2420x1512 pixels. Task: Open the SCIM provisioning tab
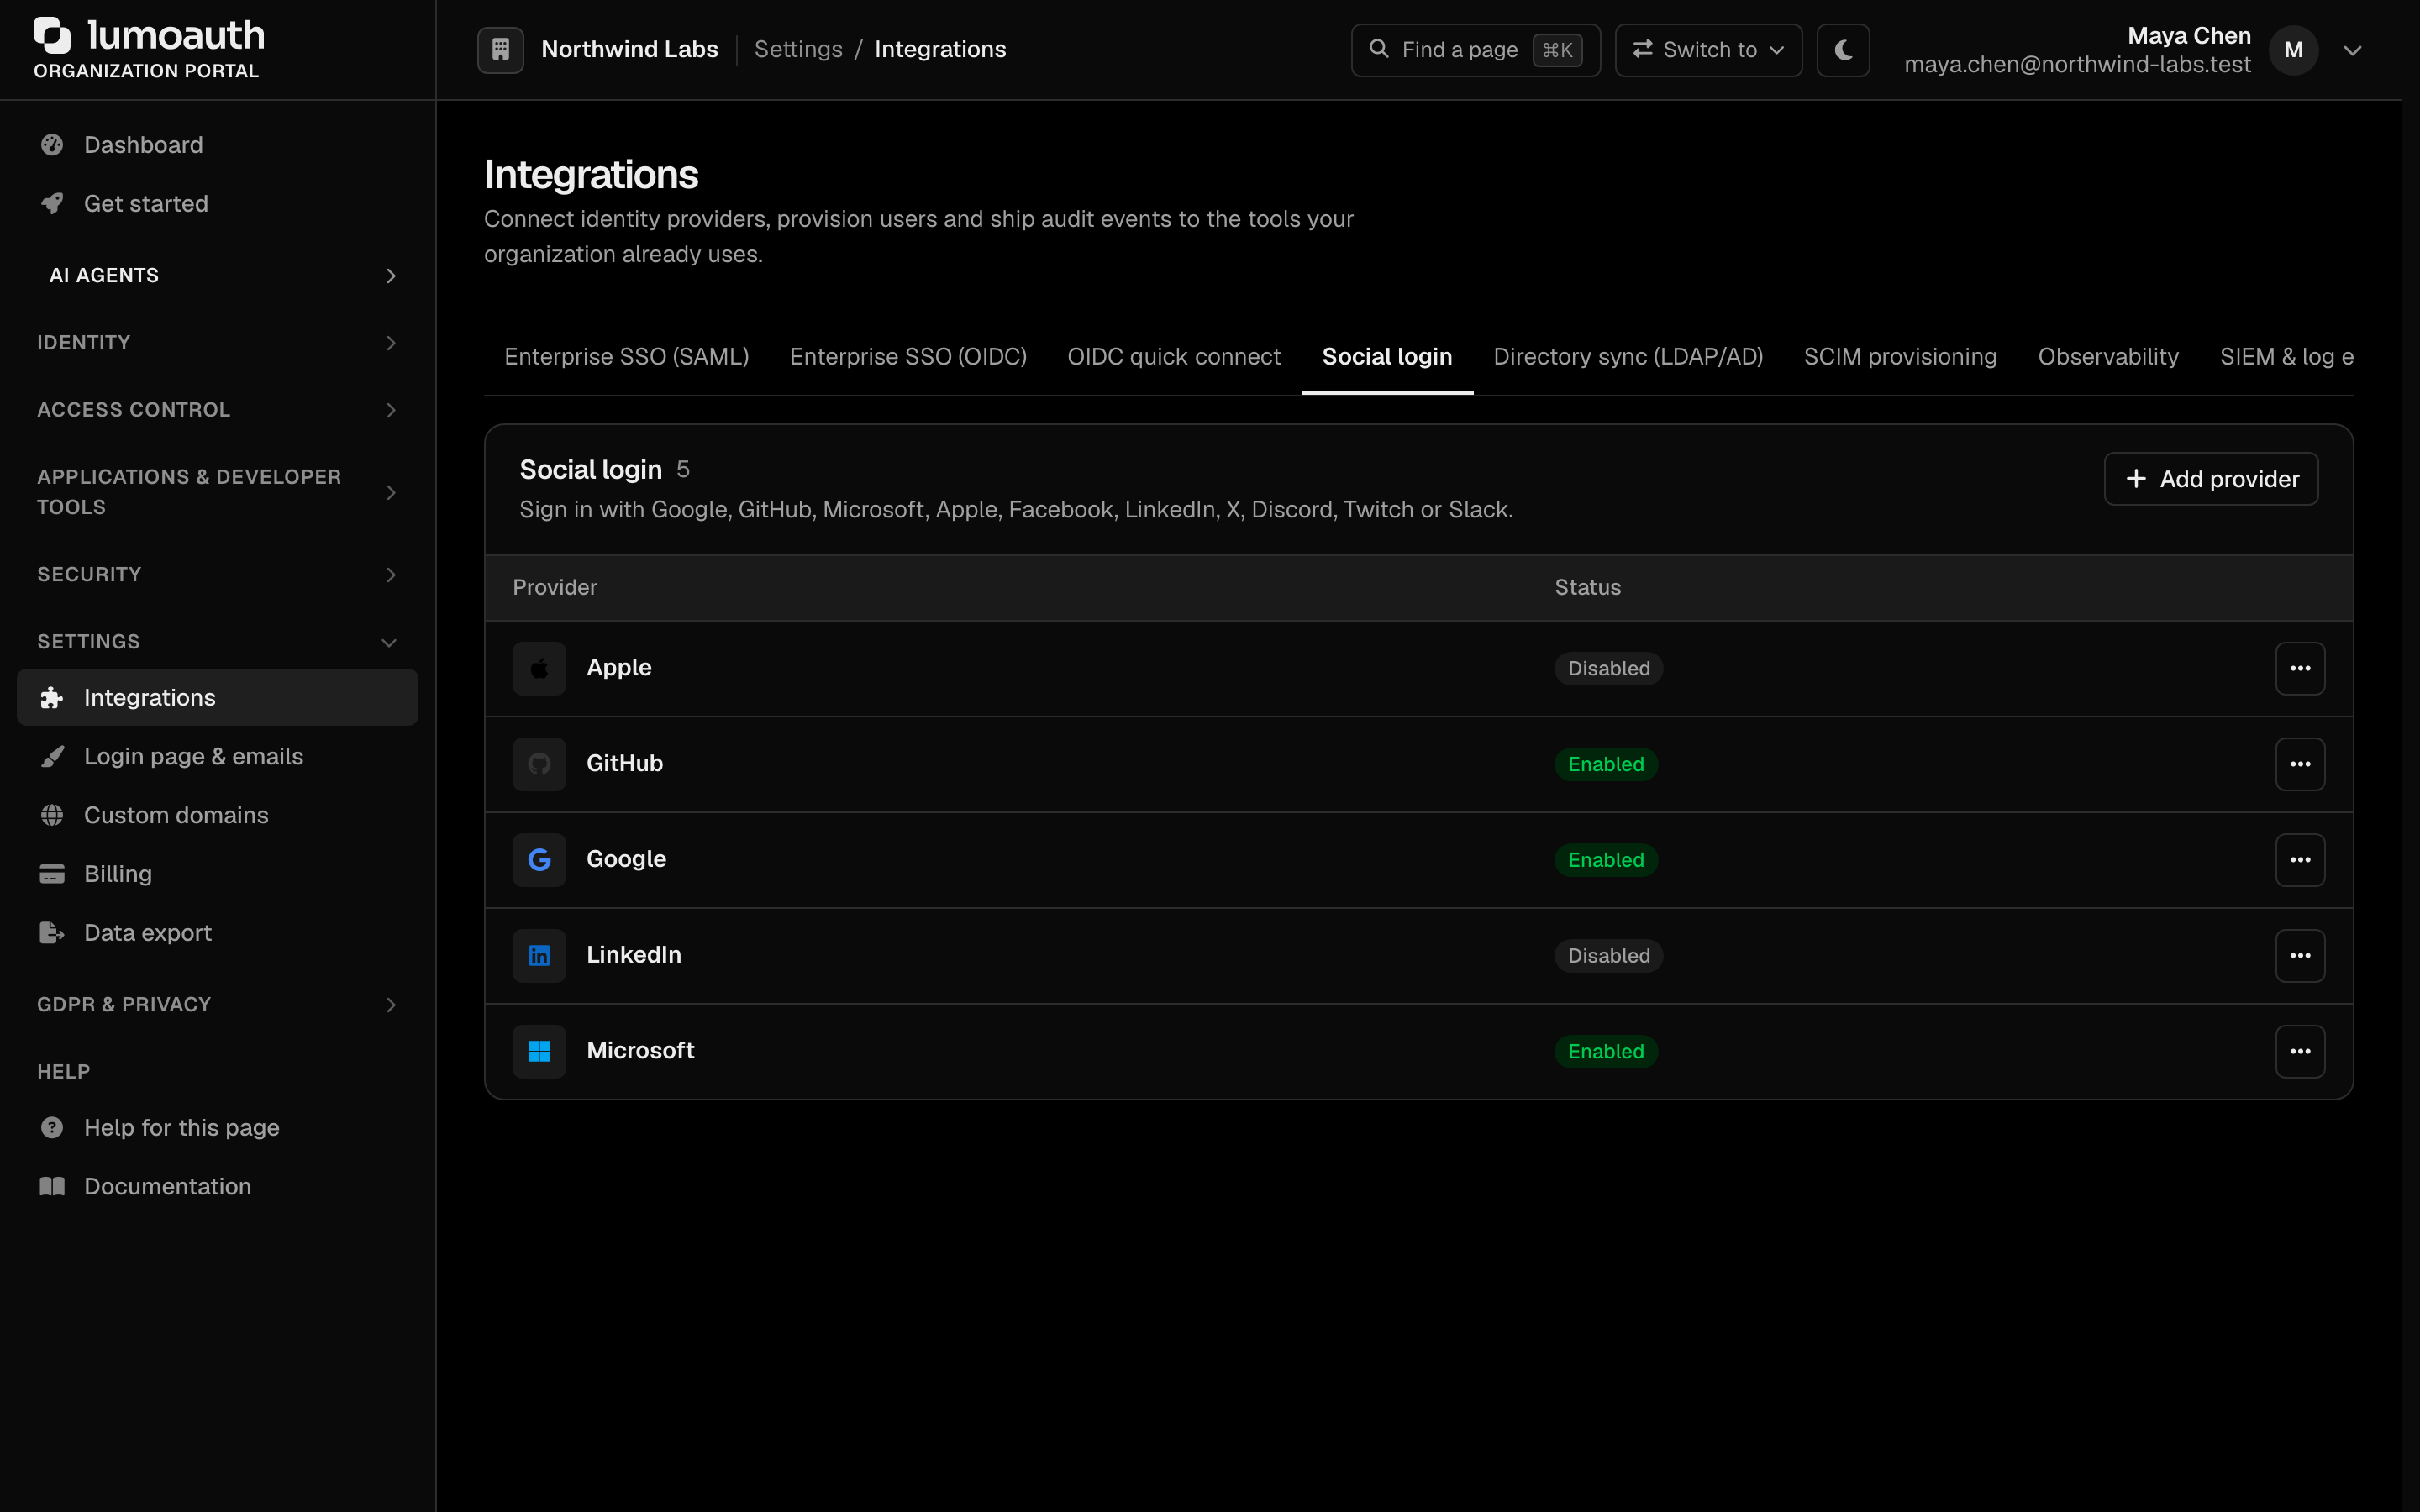1900,357
